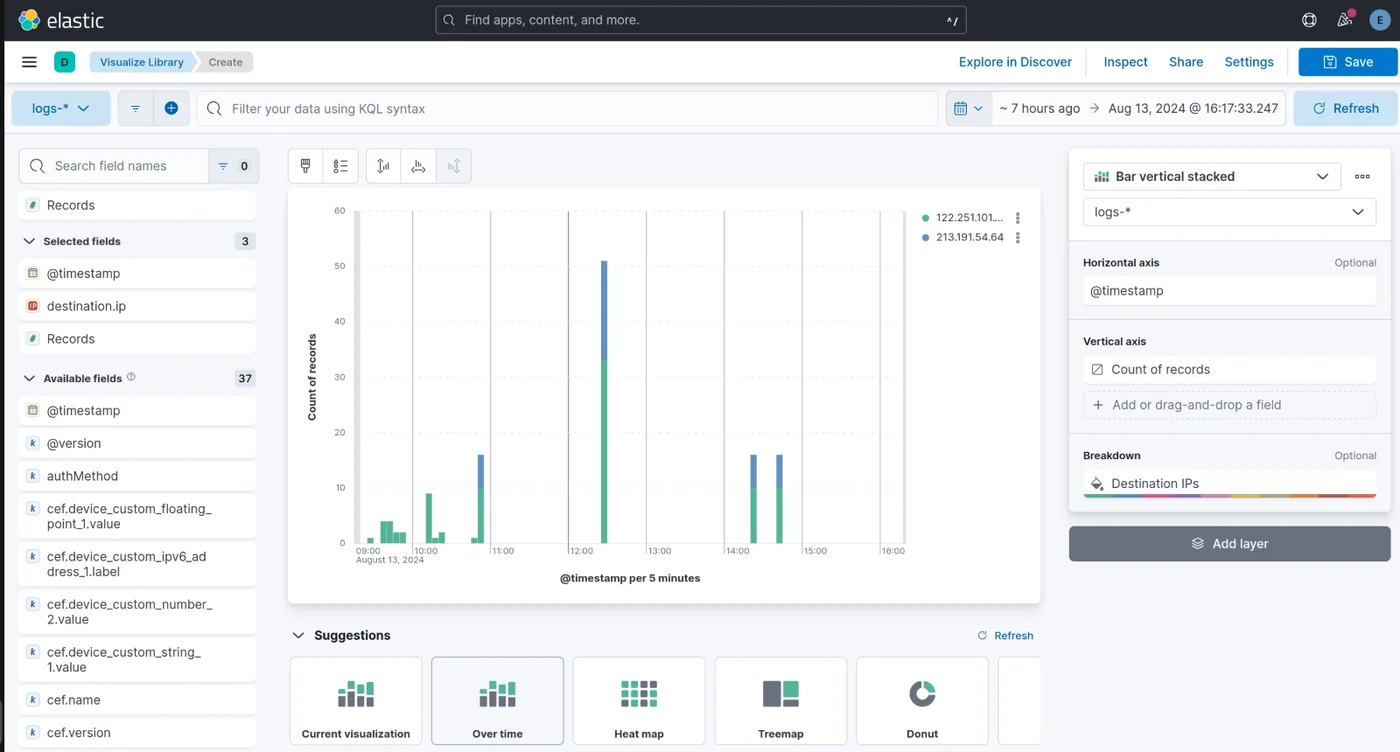Open the visual appearance paintbrush settings

pos(305,165)
